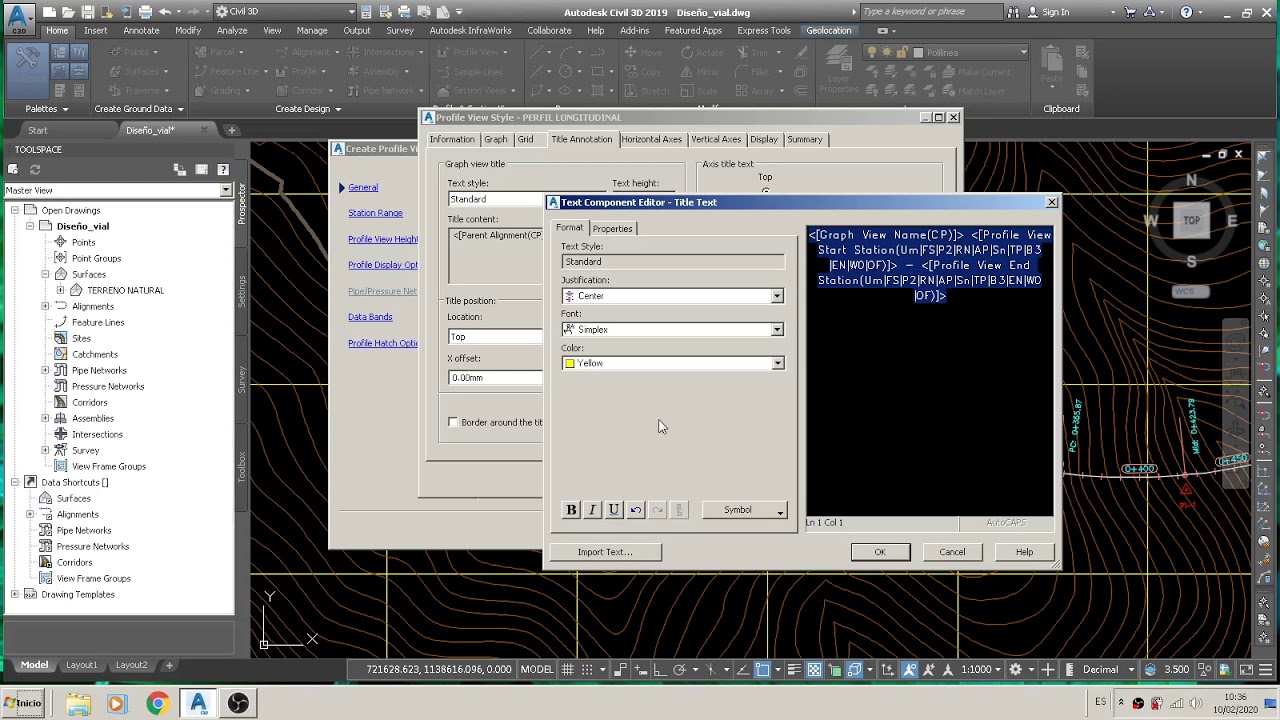Open the Prospector side tab in Toolspace
1280x720 pixels.
[x=242, y=203]
